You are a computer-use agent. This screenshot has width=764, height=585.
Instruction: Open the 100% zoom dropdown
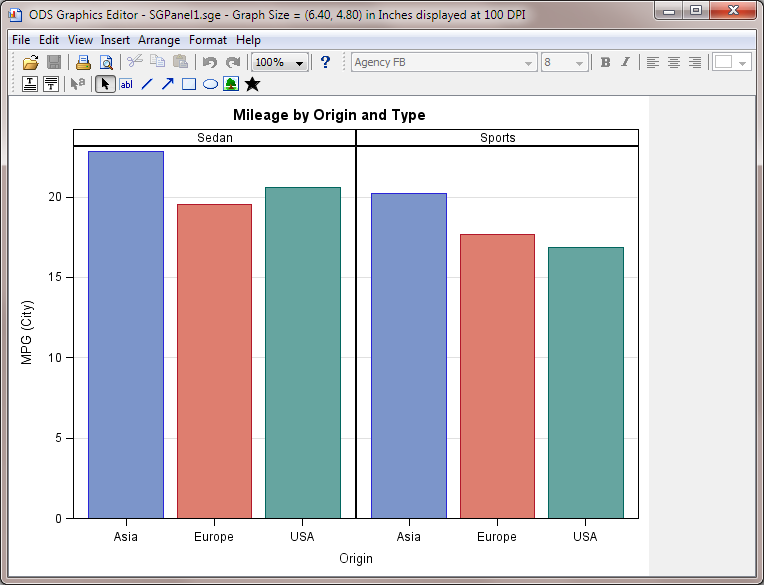pyautogui.click(x=280, y=62)
